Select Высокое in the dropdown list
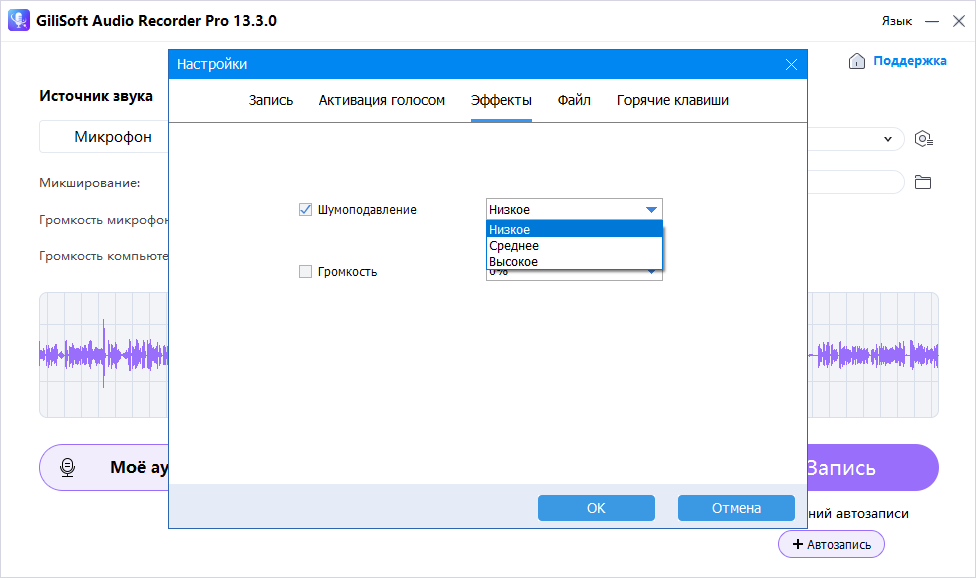 point(574,262)
